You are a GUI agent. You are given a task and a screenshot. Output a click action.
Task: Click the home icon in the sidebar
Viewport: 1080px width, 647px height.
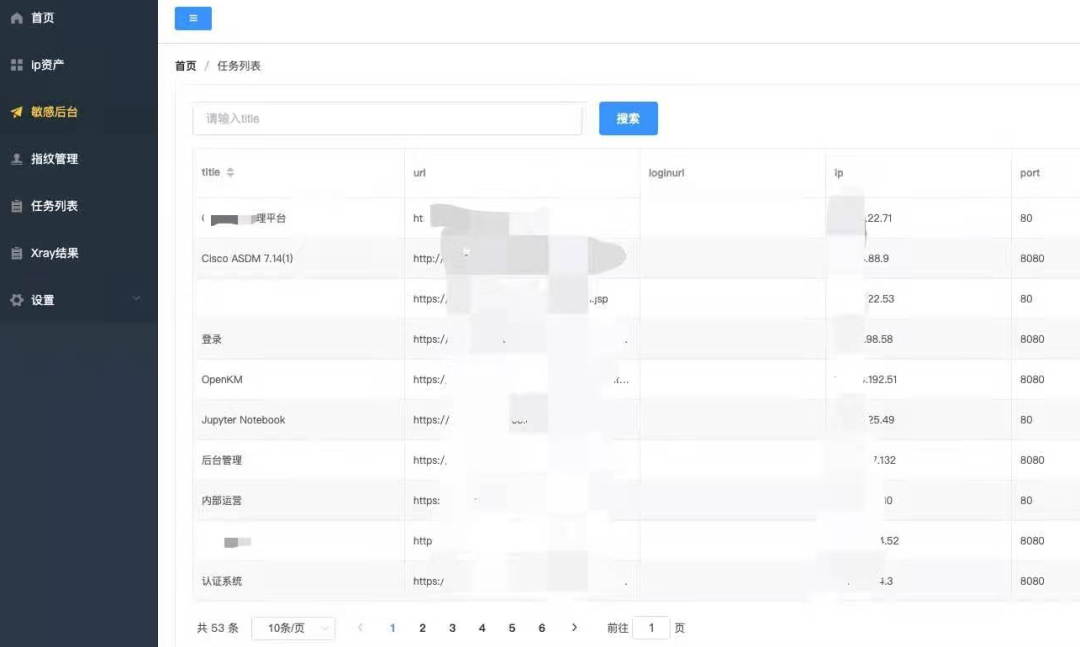tap(16, 18)
